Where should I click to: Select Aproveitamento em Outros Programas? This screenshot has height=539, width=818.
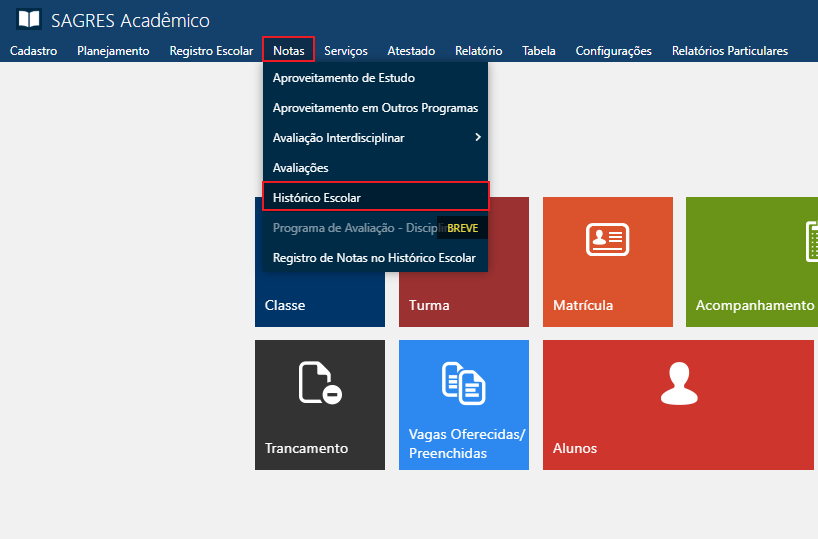(375, 107)
